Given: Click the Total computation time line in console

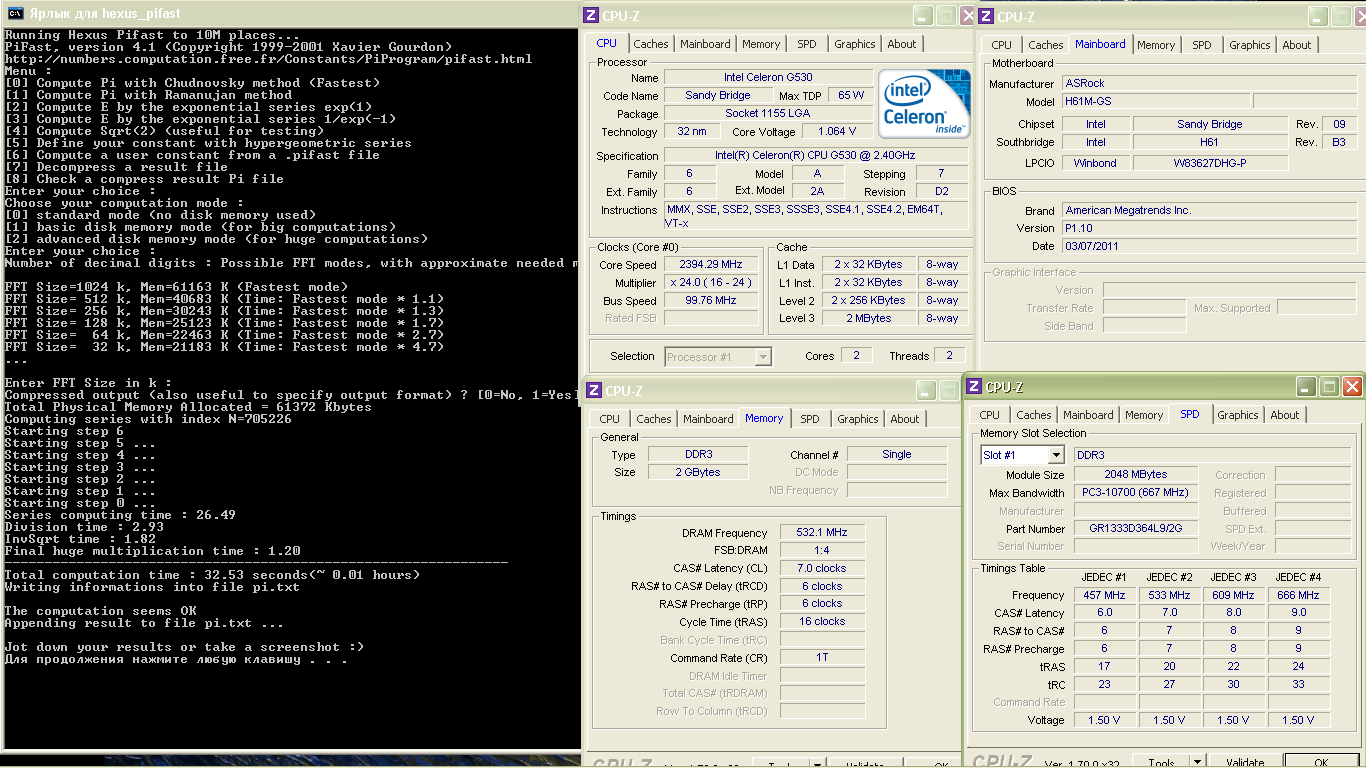Looking at the screenshot, I should tap(213, 575).
